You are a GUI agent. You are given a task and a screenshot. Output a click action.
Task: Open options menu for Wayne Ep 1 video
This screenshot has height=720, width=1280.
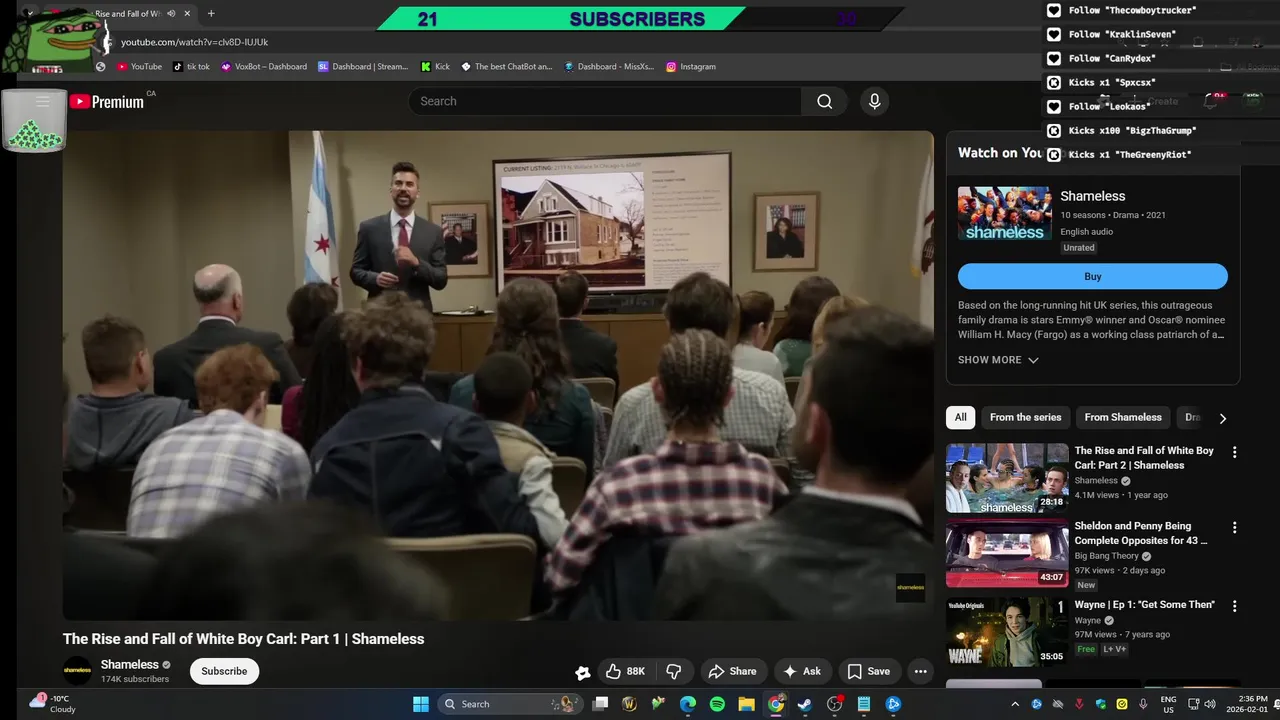click(x=1234, y=606)
